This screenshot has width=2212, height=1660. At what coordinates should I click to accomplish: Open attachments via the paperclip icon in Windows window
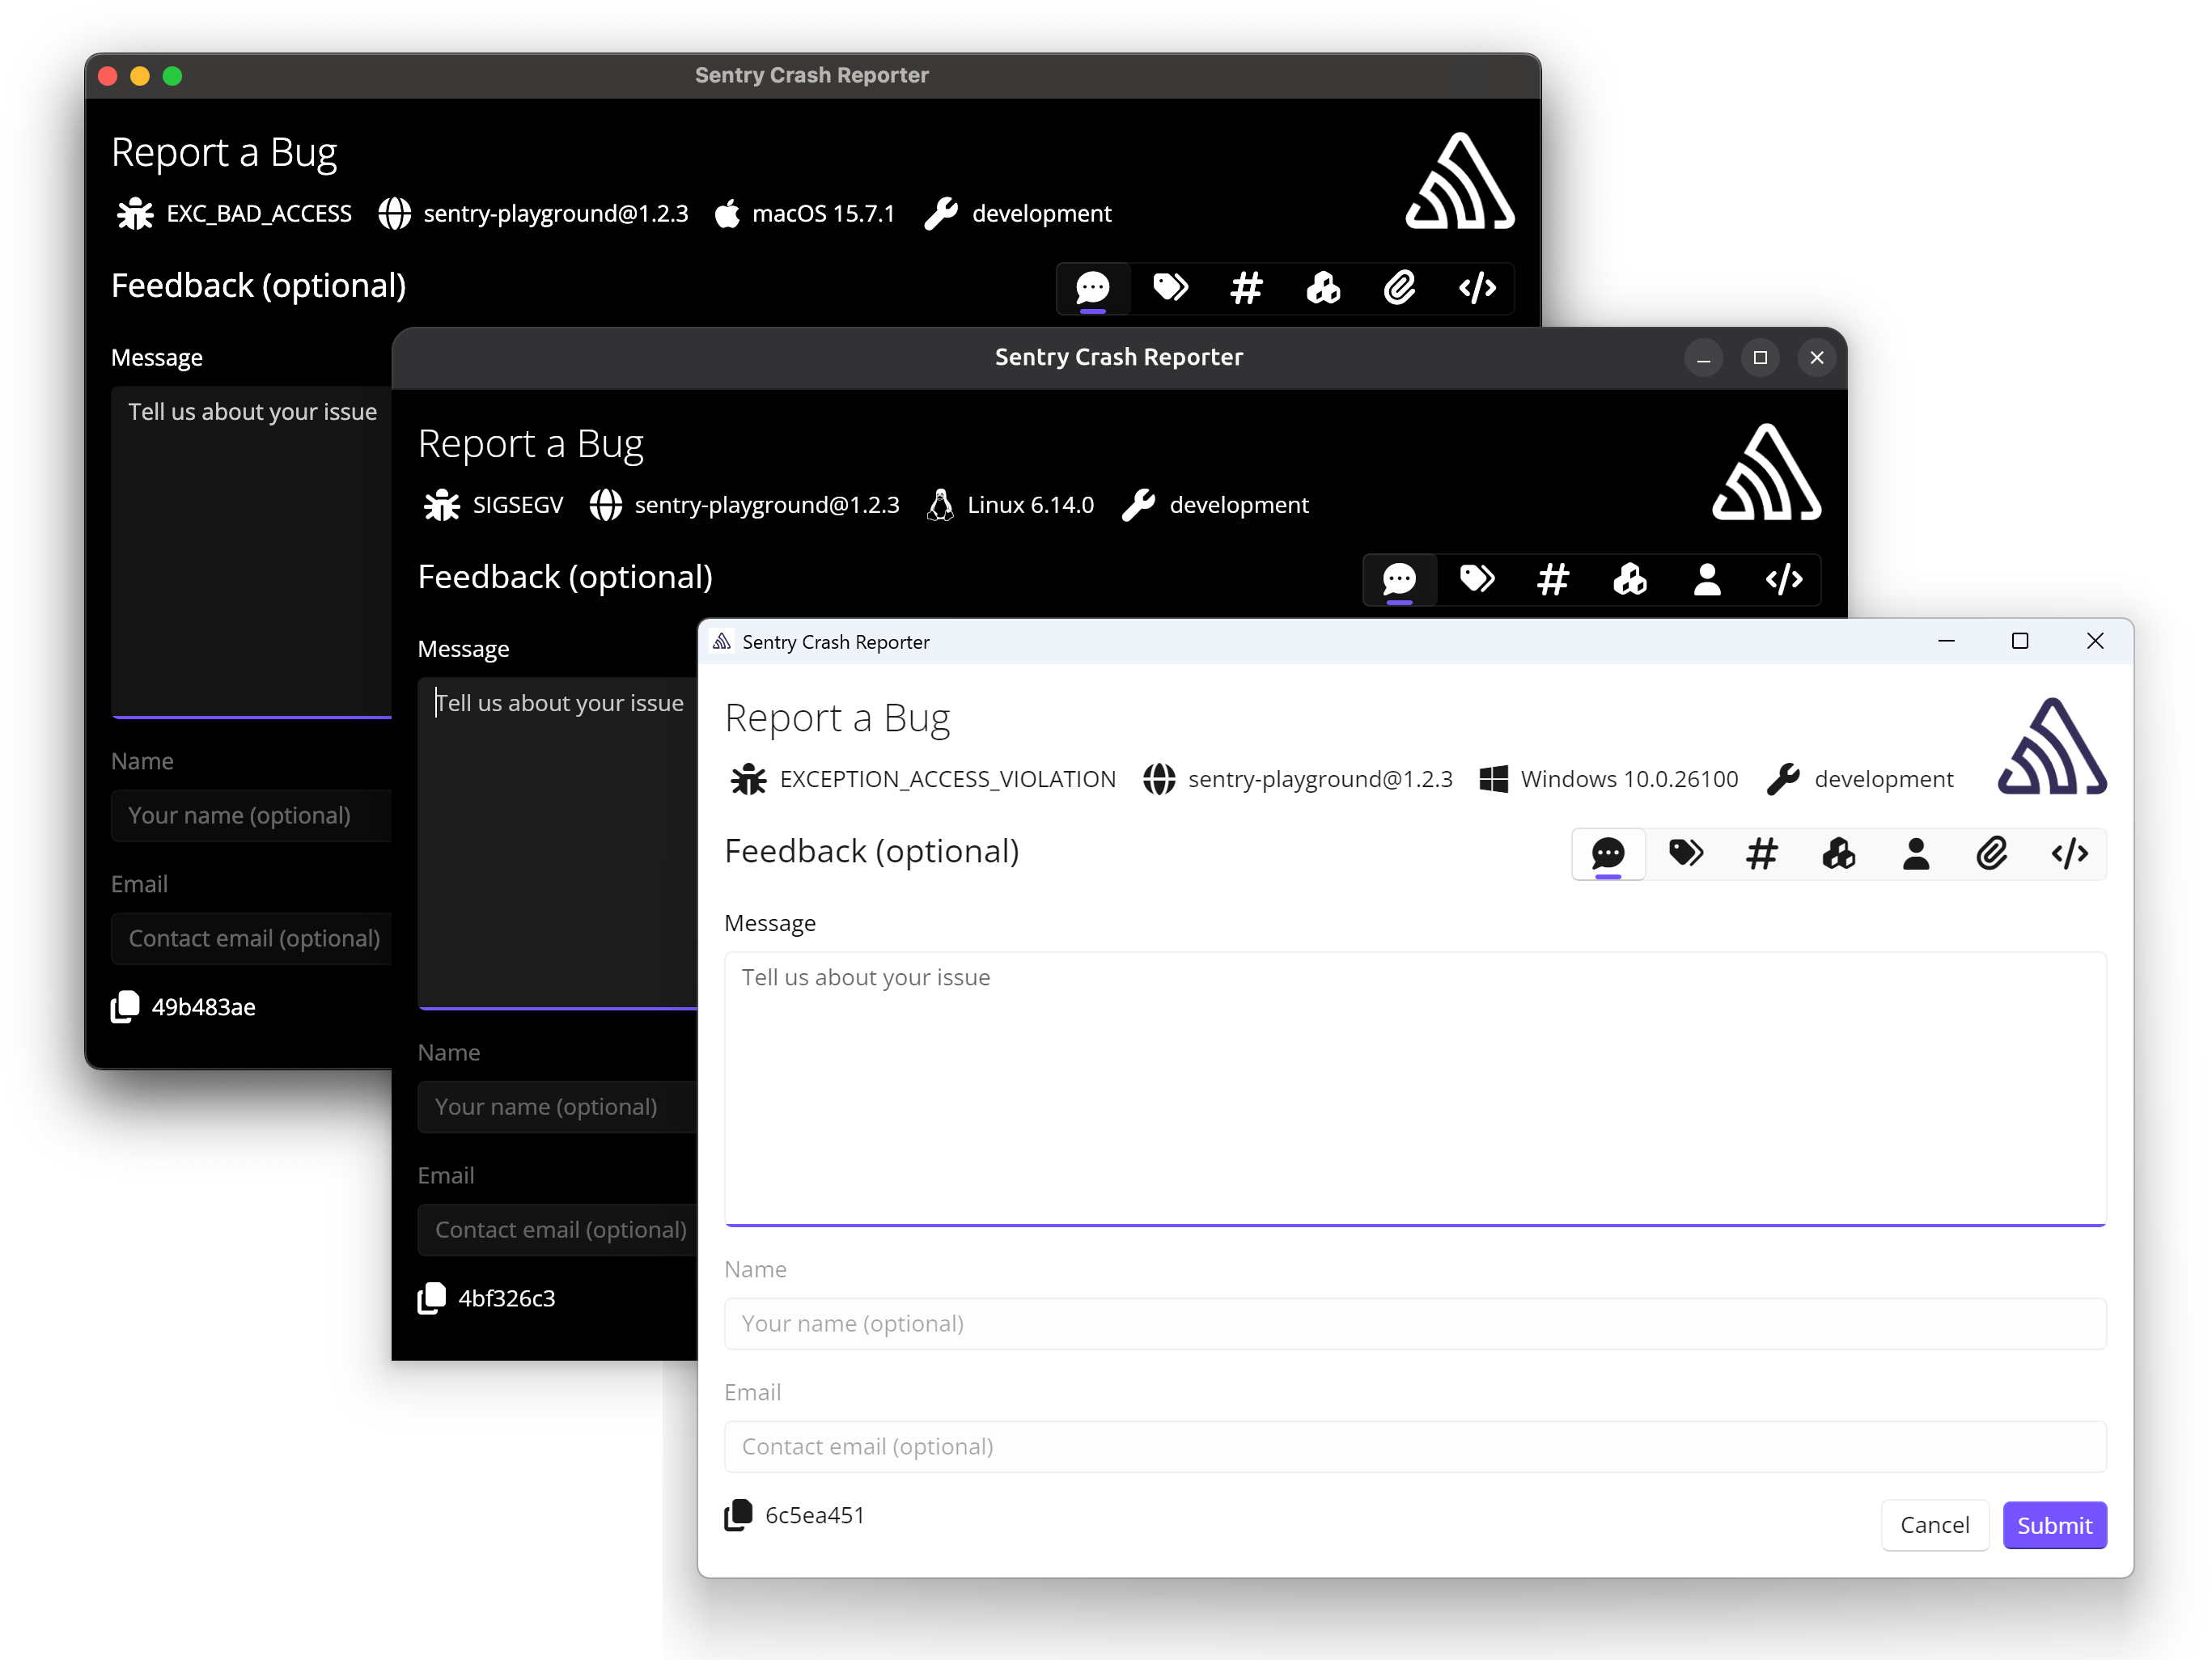[x=1993, y=854]
